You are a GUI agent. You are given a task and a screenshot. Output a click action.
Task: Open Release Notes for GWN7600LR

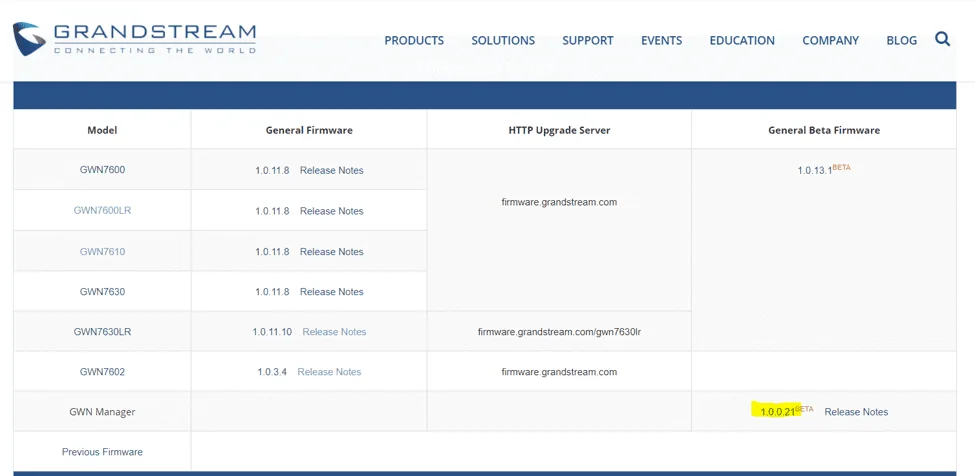pyautogui.click(x=331, y=211)
